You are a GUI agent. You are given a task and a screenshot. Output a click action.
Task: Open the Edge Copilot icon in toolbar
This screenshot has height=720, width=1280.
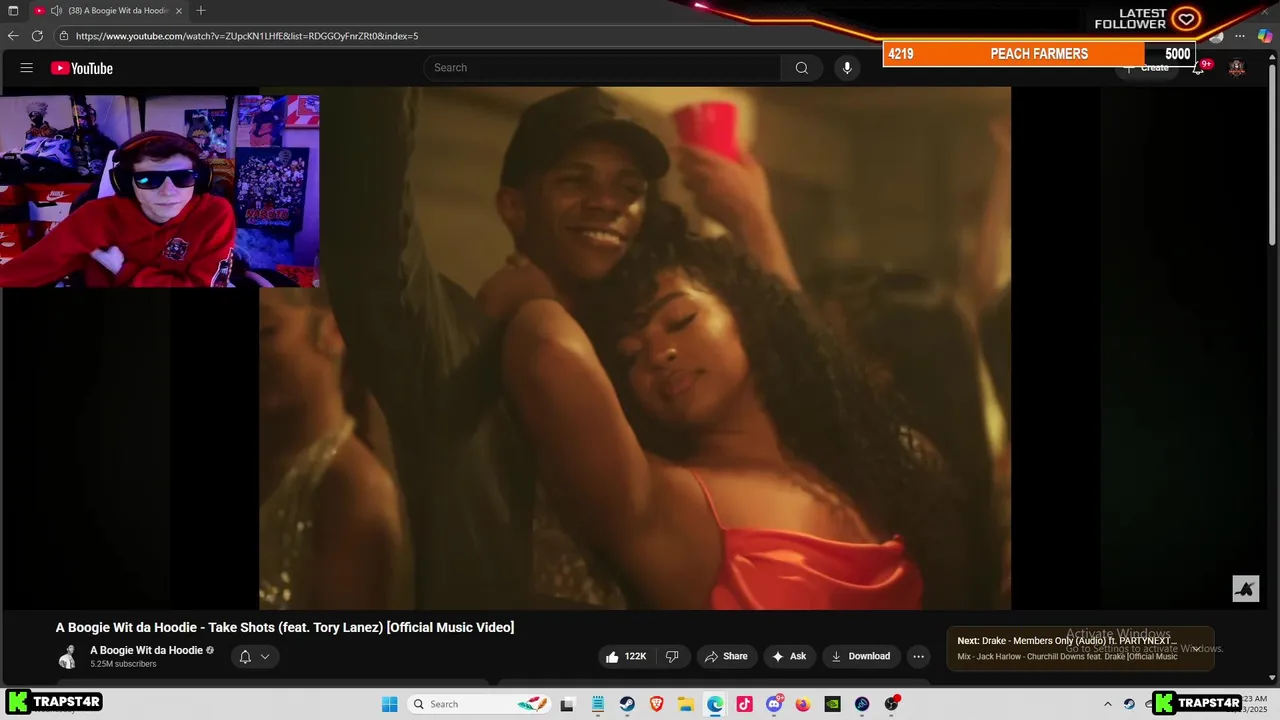point(1265,36)
